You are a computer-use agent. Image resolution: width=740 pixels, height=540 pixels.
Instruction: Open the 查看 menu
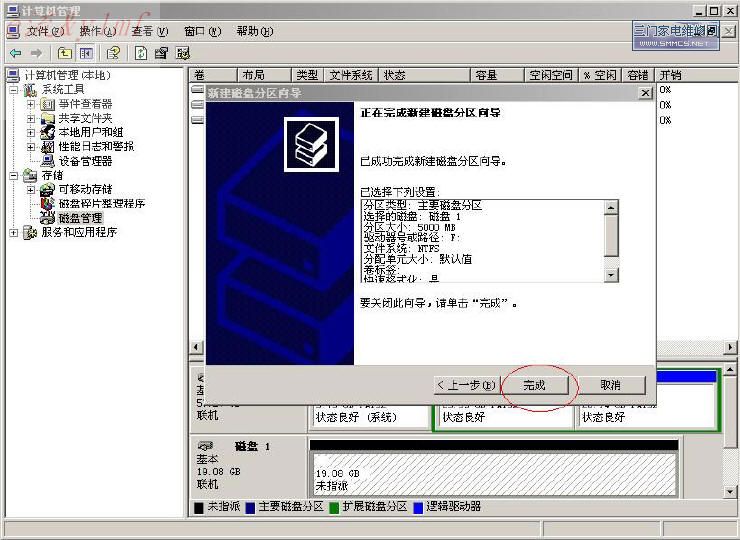(149, 31)
